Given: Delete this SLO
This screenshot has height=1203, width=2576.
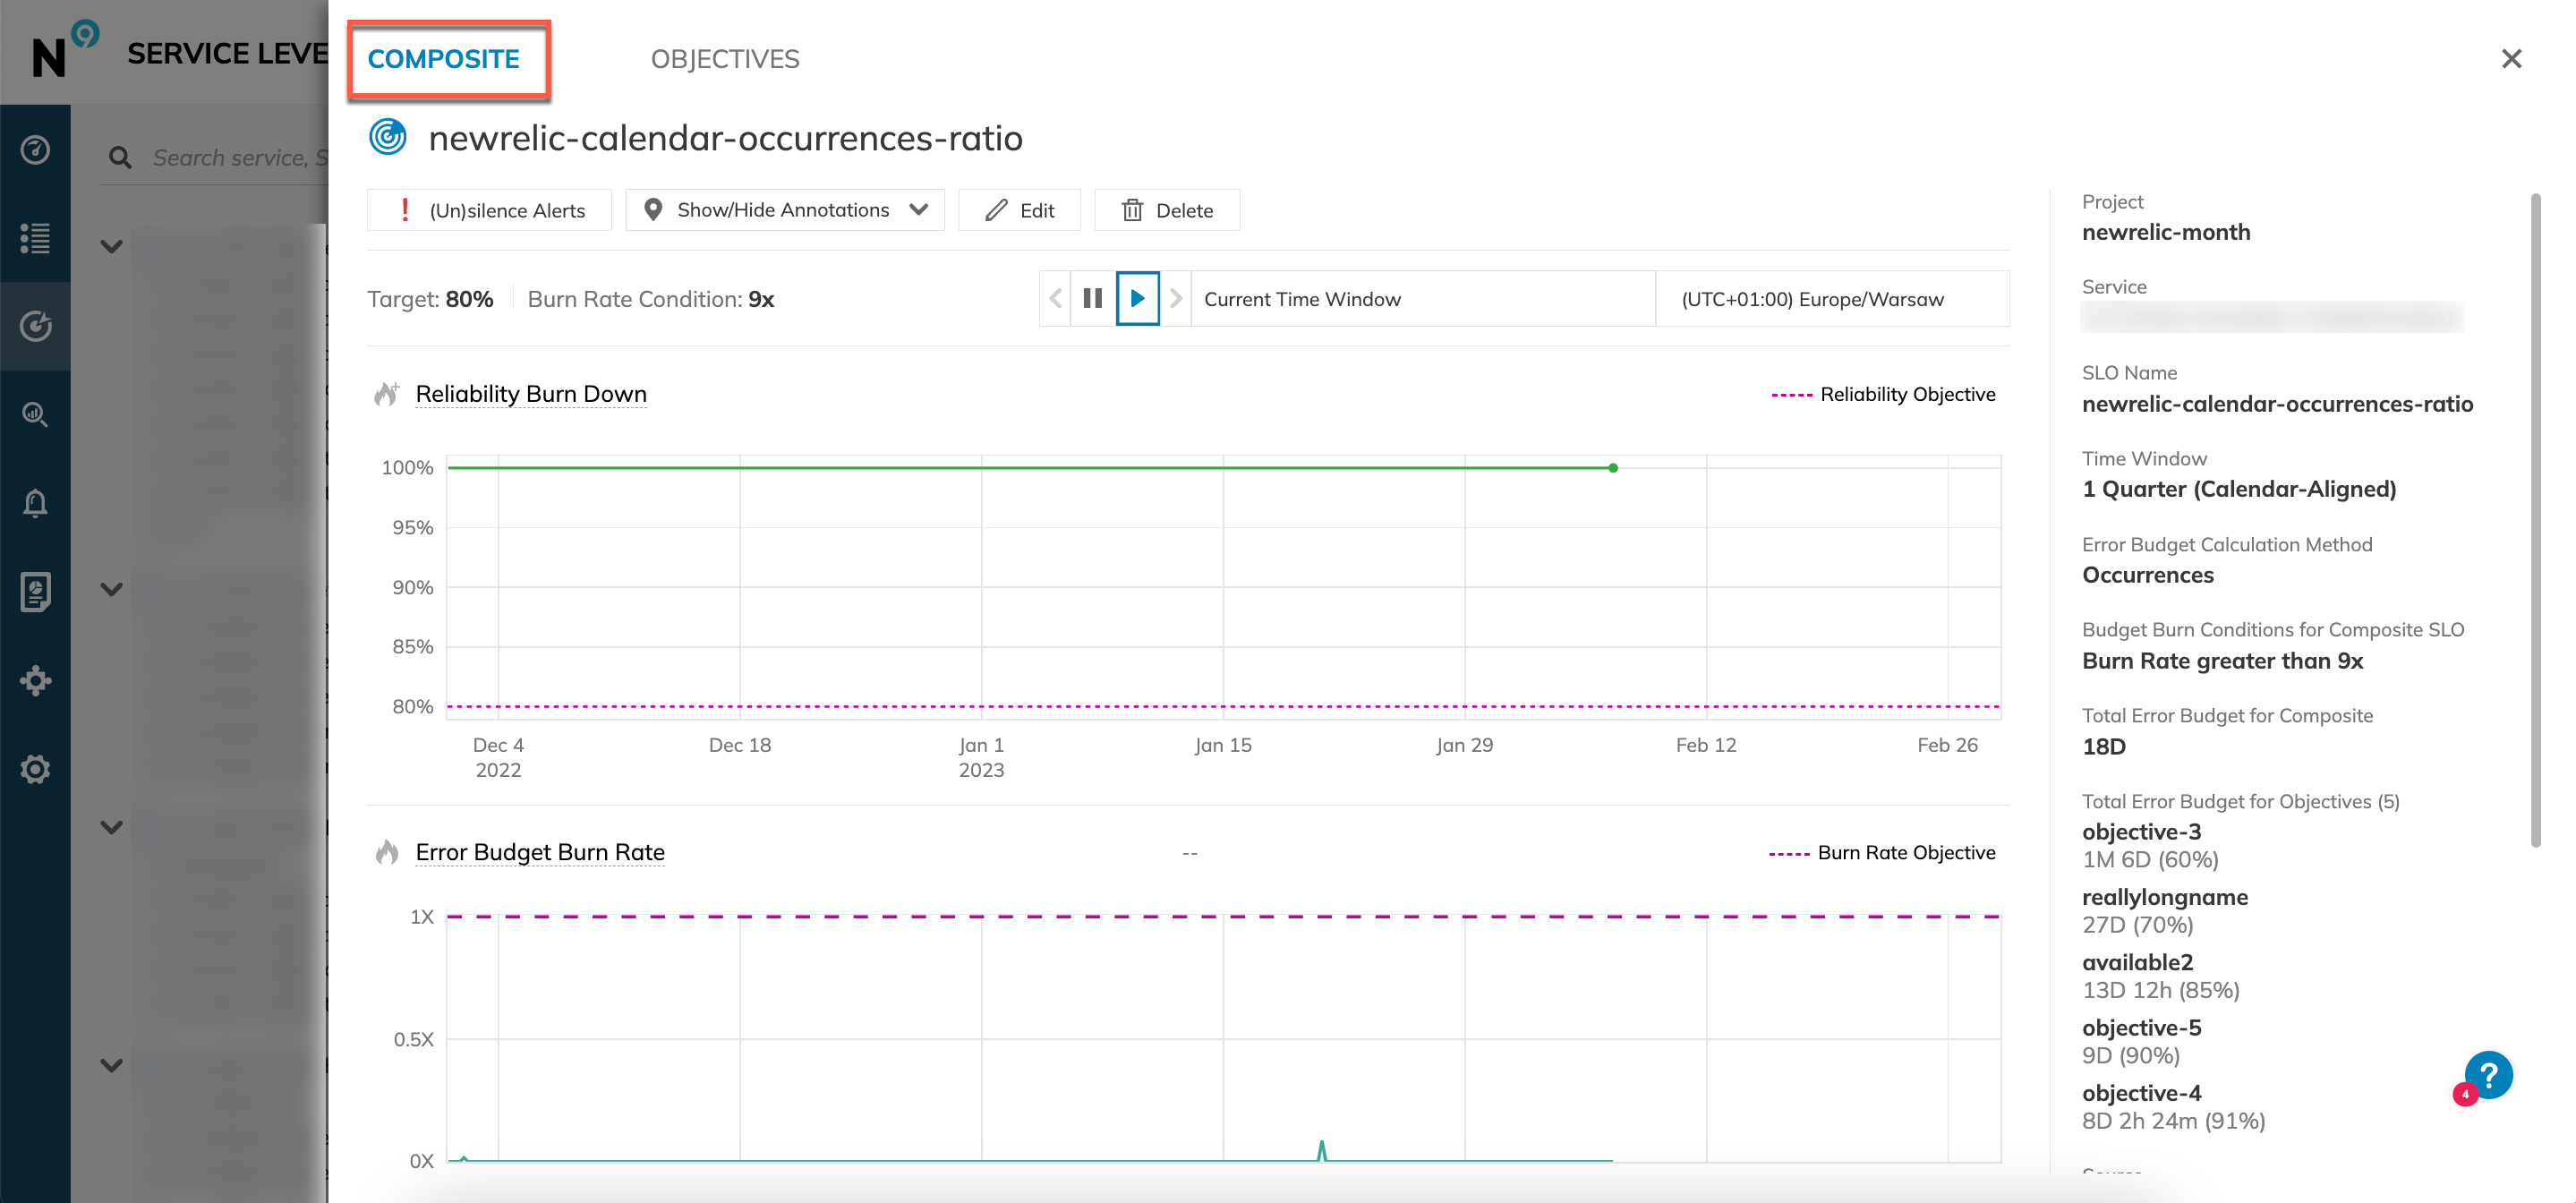Looking at the screenshot, I should pos(1167,210).
